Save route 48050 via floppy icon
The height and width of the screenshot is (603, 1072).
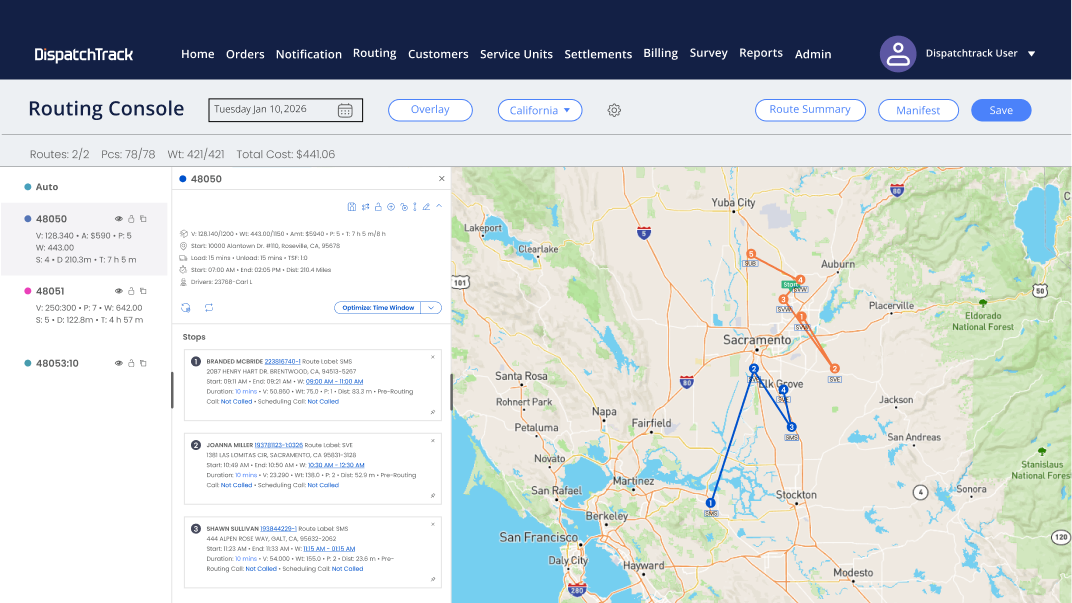pyautogui.click(x=351, y=206)
